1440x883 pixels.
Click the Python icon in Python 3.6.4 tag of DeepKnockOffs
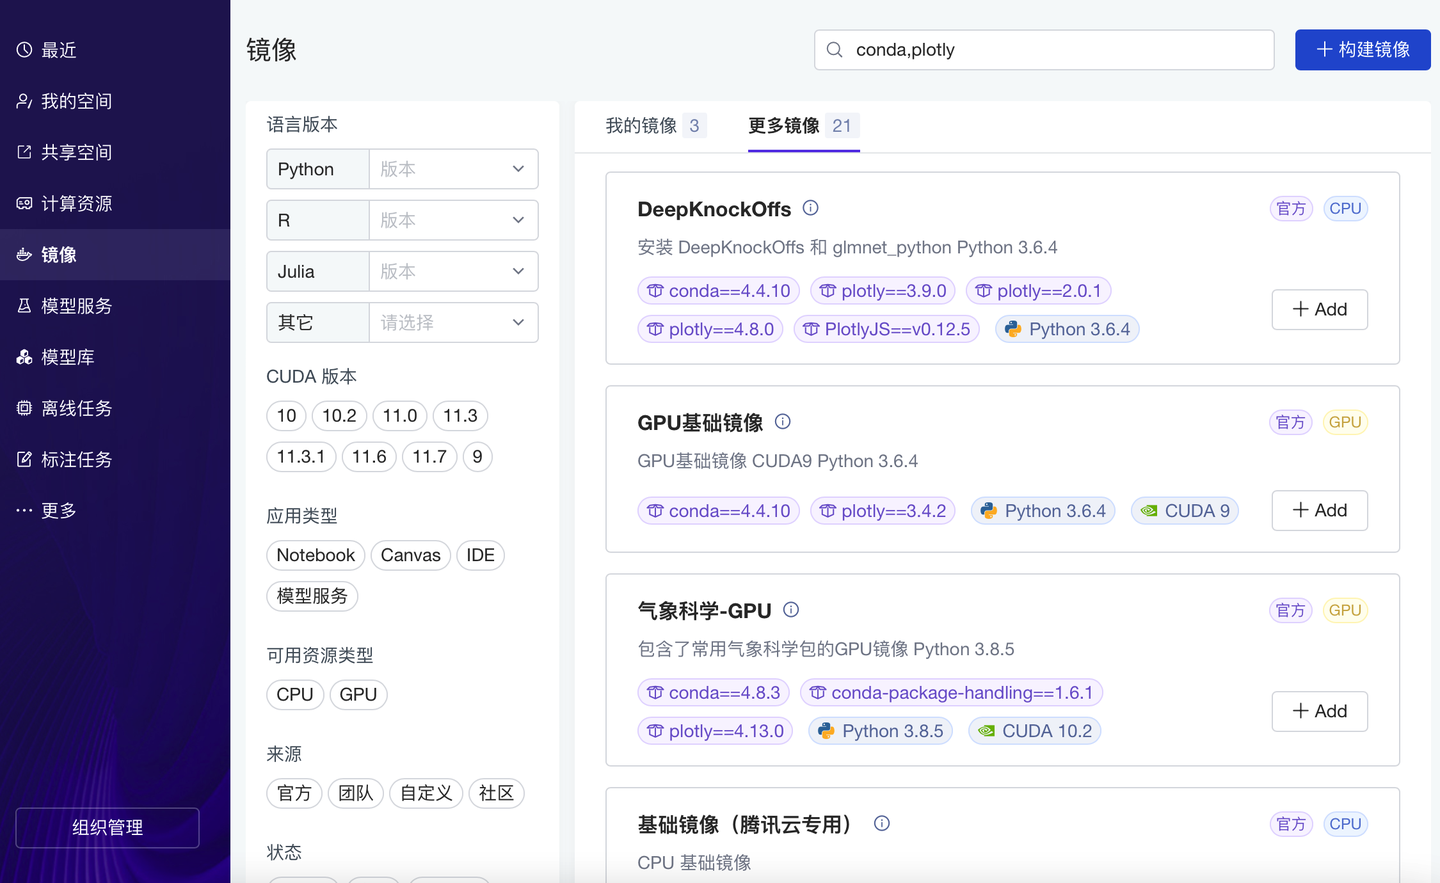[x=1013, y=329]
